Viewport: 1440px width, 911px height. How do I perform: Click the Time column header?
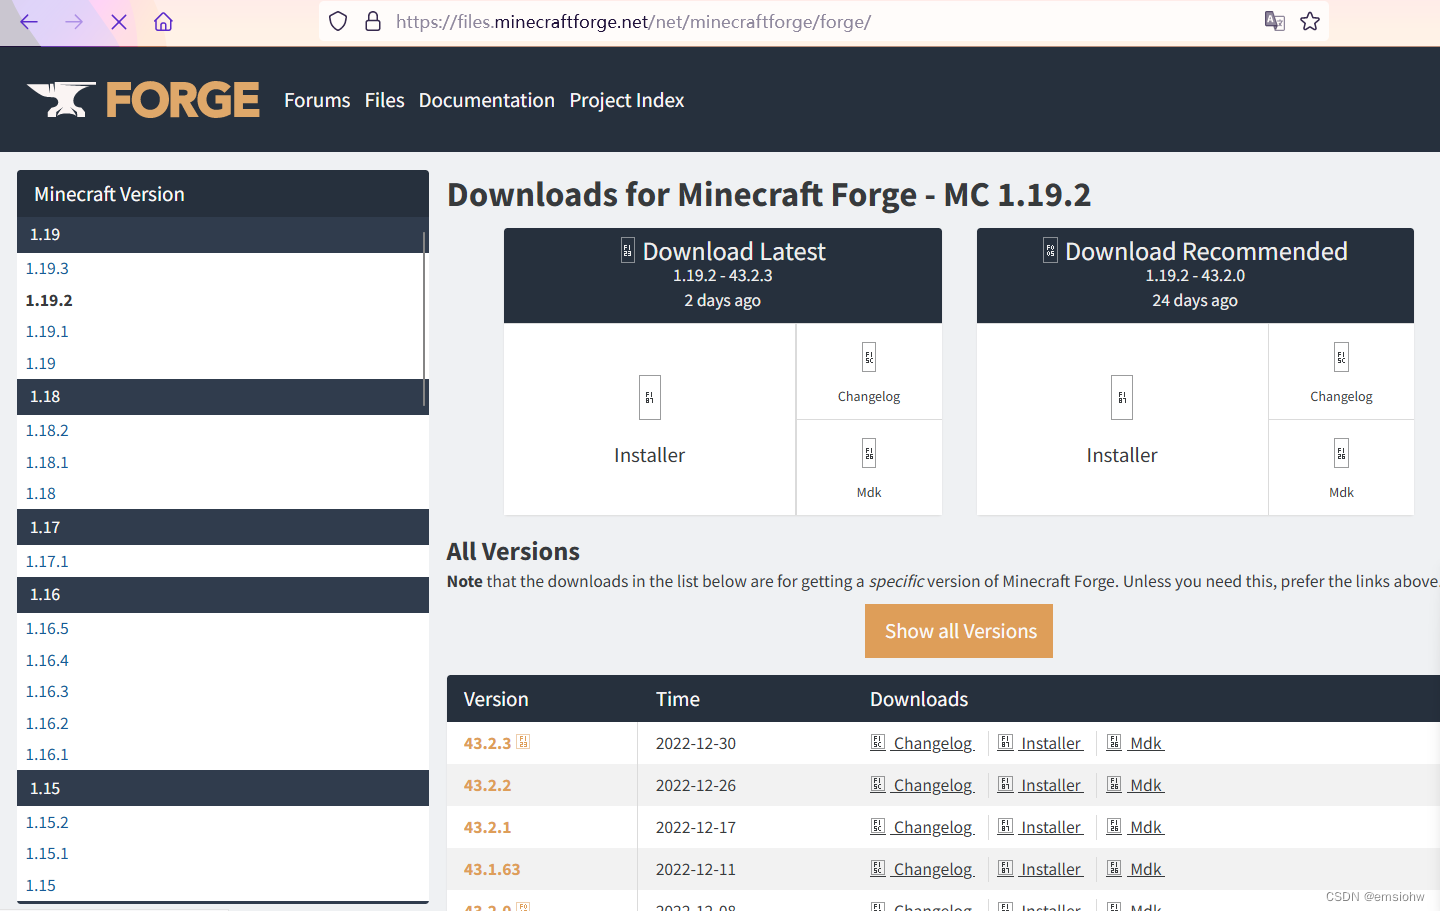(x=678, y=699)
